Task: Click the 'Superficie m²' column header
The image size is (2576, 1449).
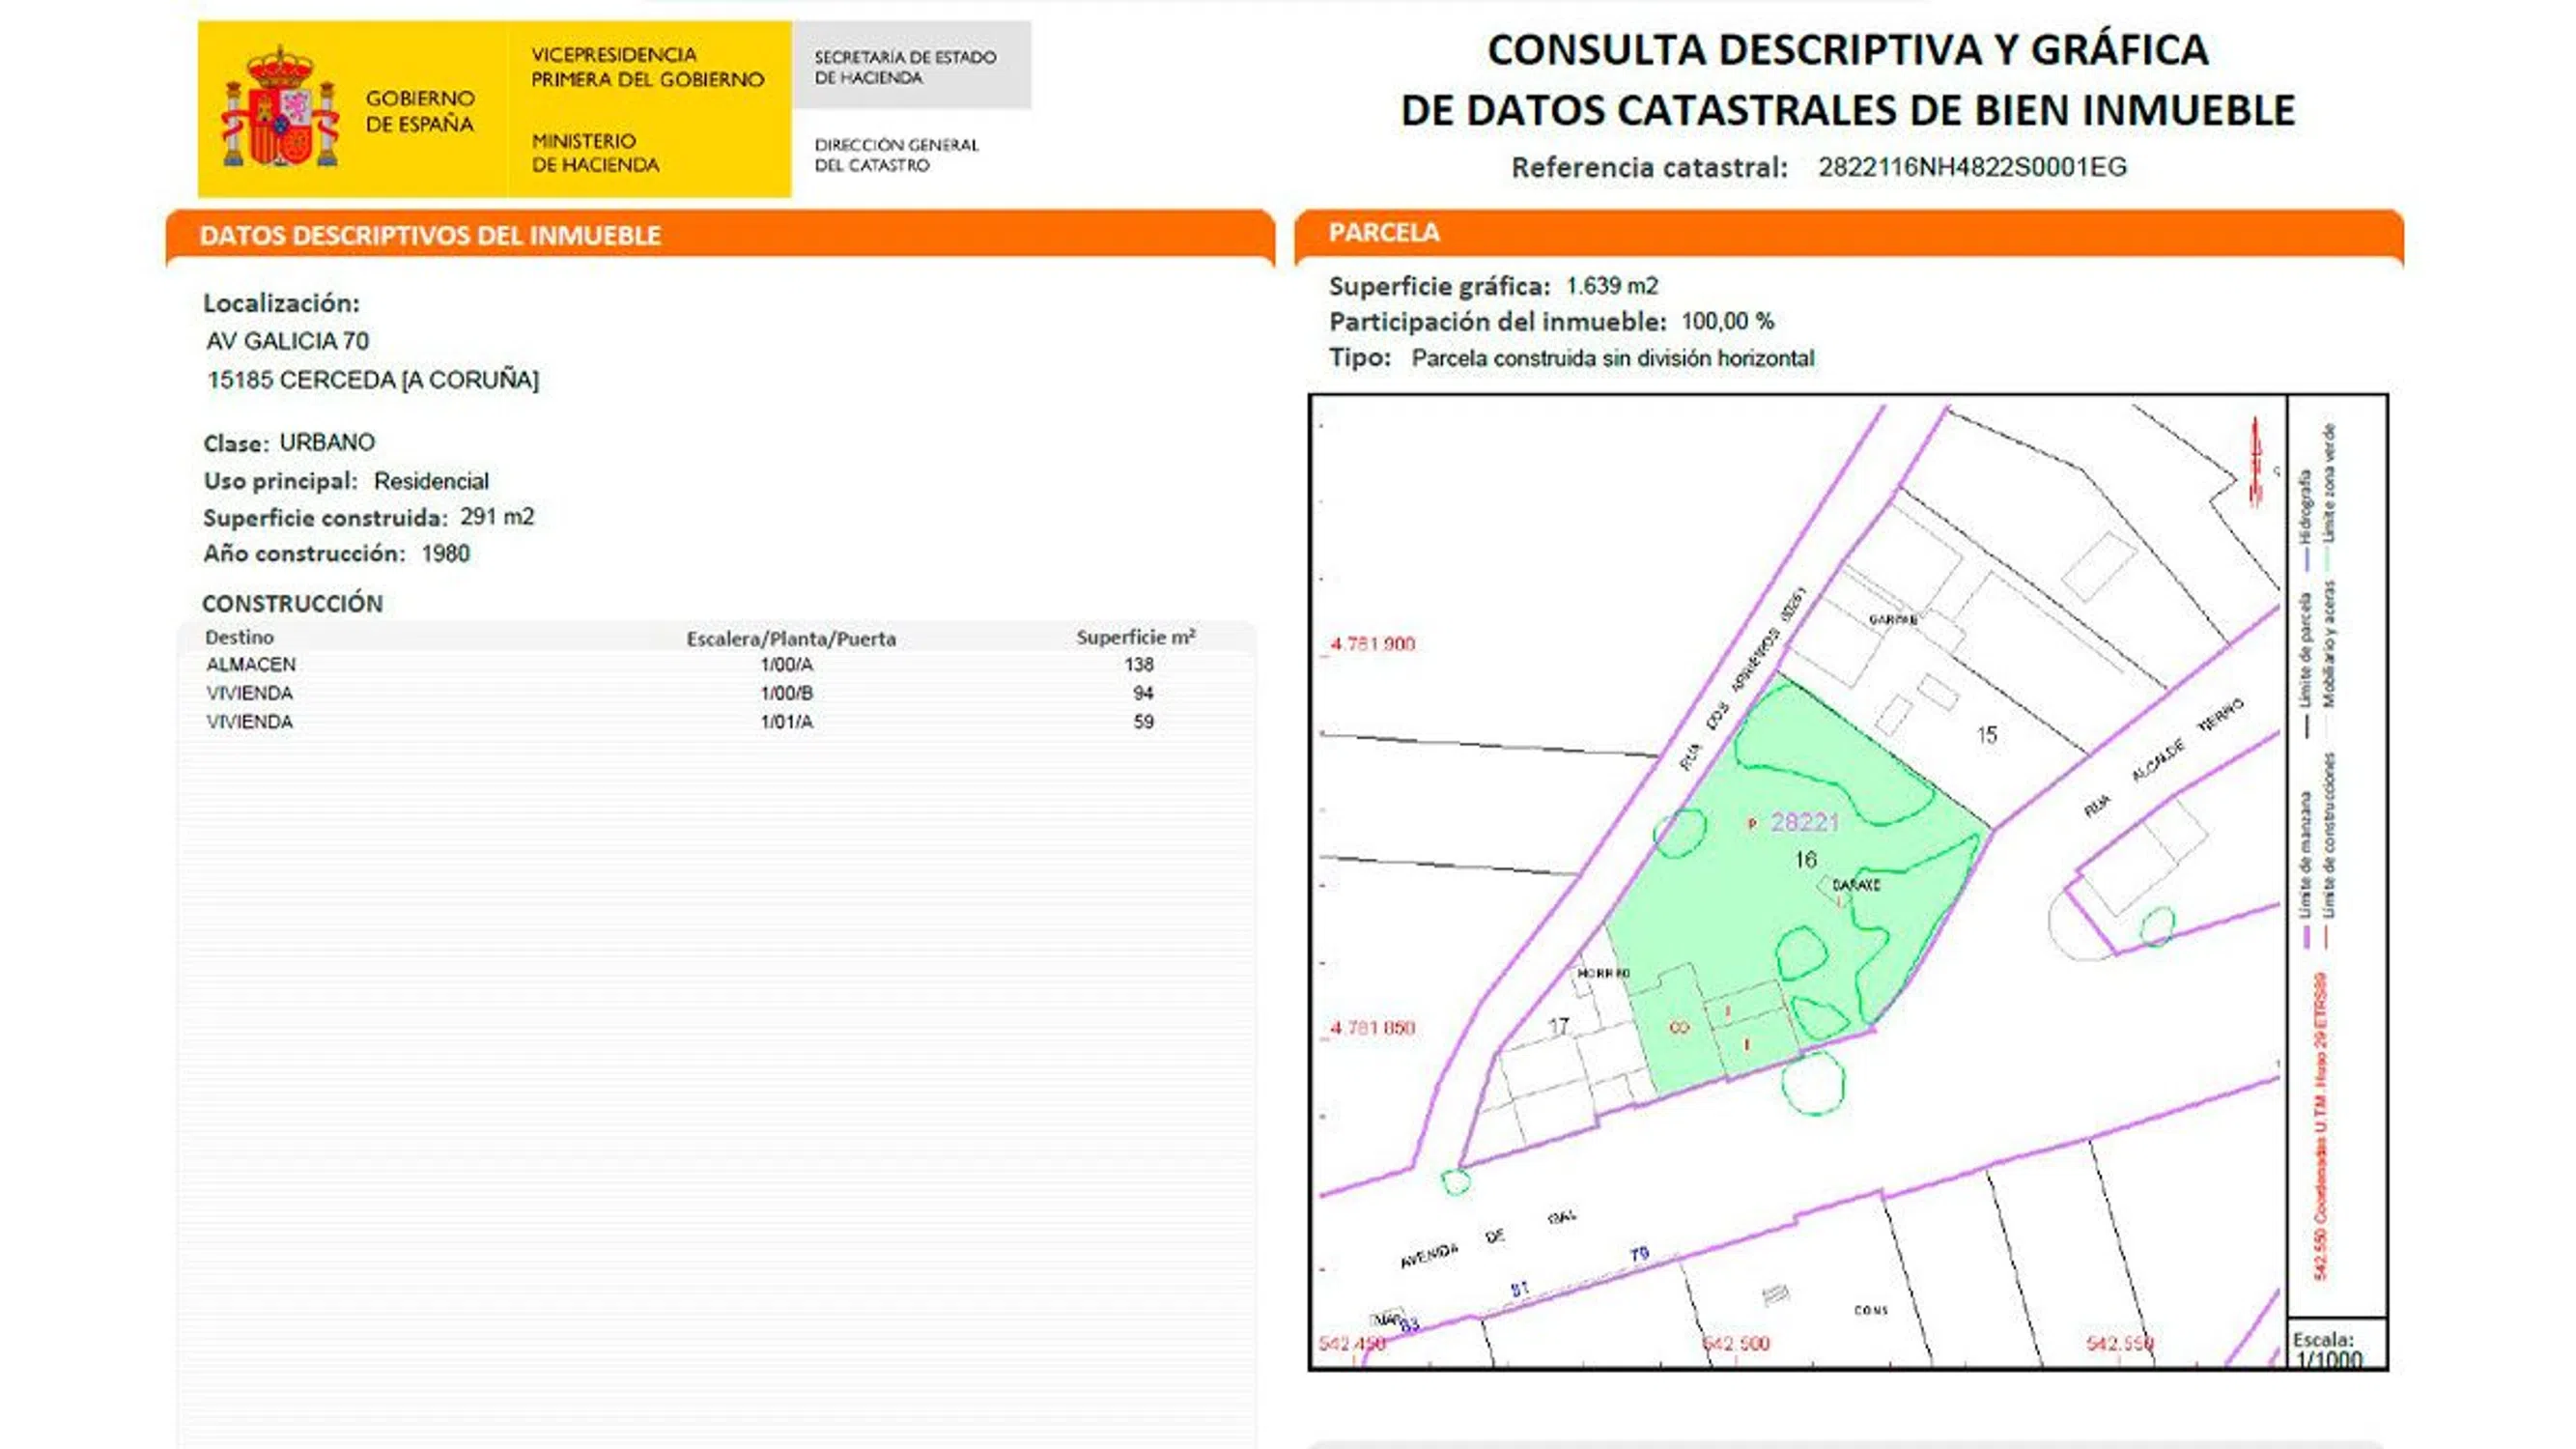Action: [x=1135, y=637]
